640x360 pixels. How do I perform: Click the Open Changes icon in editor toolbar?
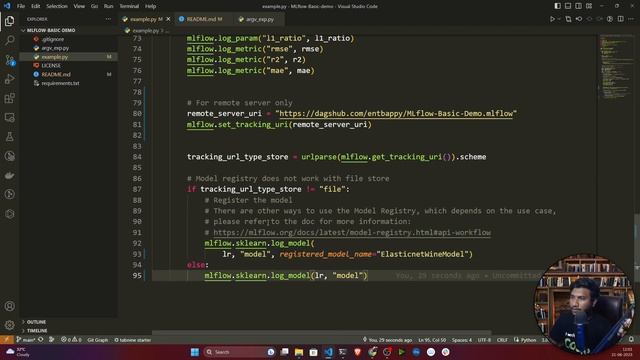click(568, 19)
